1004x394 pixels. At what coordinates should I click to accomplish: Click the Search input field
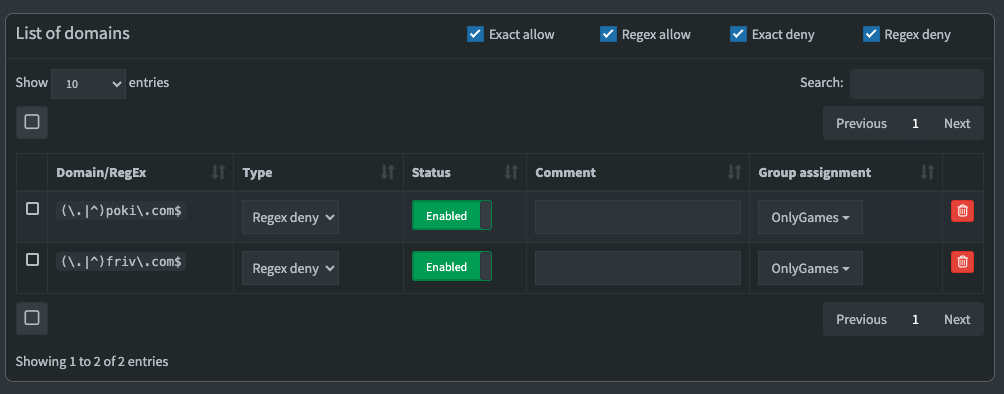916,84
